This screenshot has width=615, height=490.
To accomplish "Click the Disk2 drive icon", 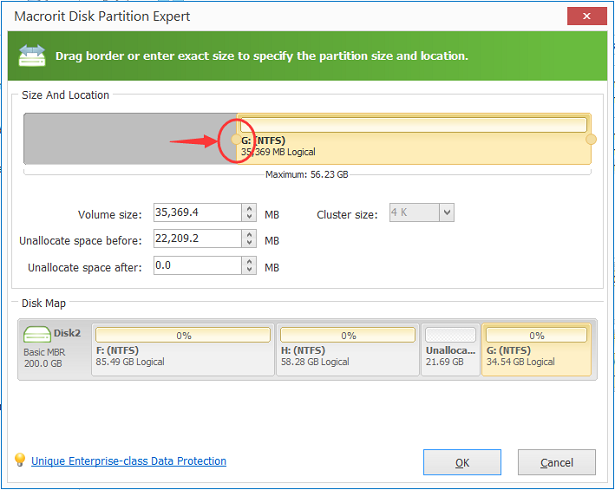I will (37, 334).
